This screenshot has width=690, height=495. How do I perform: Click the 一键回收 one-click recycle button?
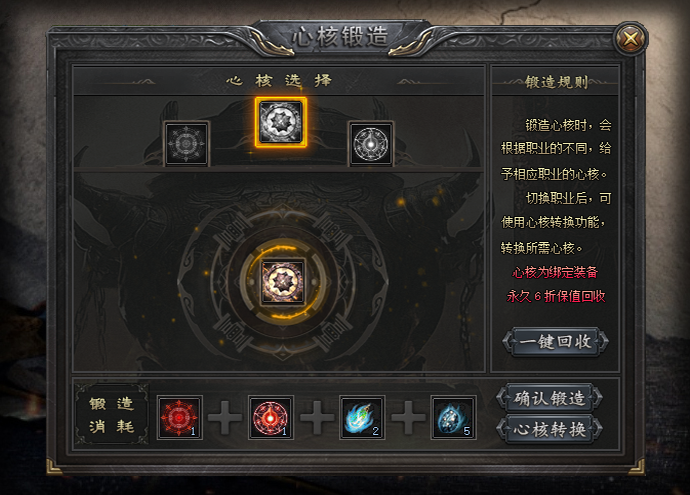tap(555, 341)
